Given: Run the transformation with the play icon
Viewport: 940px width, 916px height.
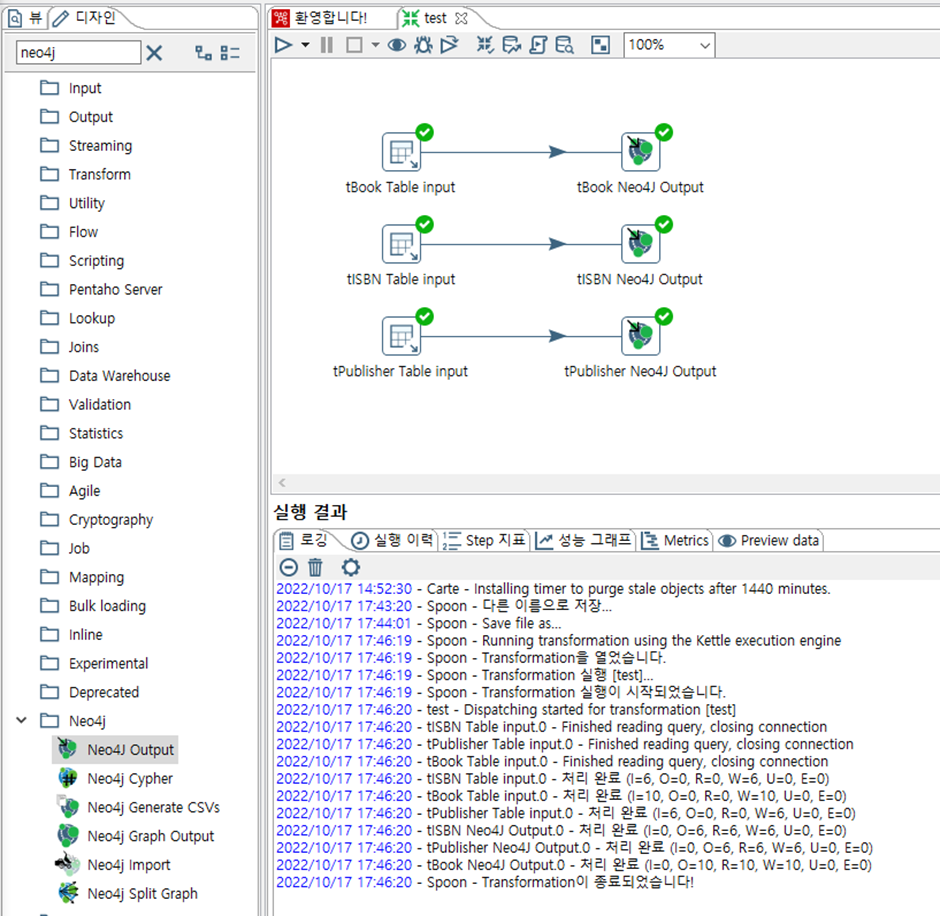Looking at the screenshot, I should pos(283,45).
